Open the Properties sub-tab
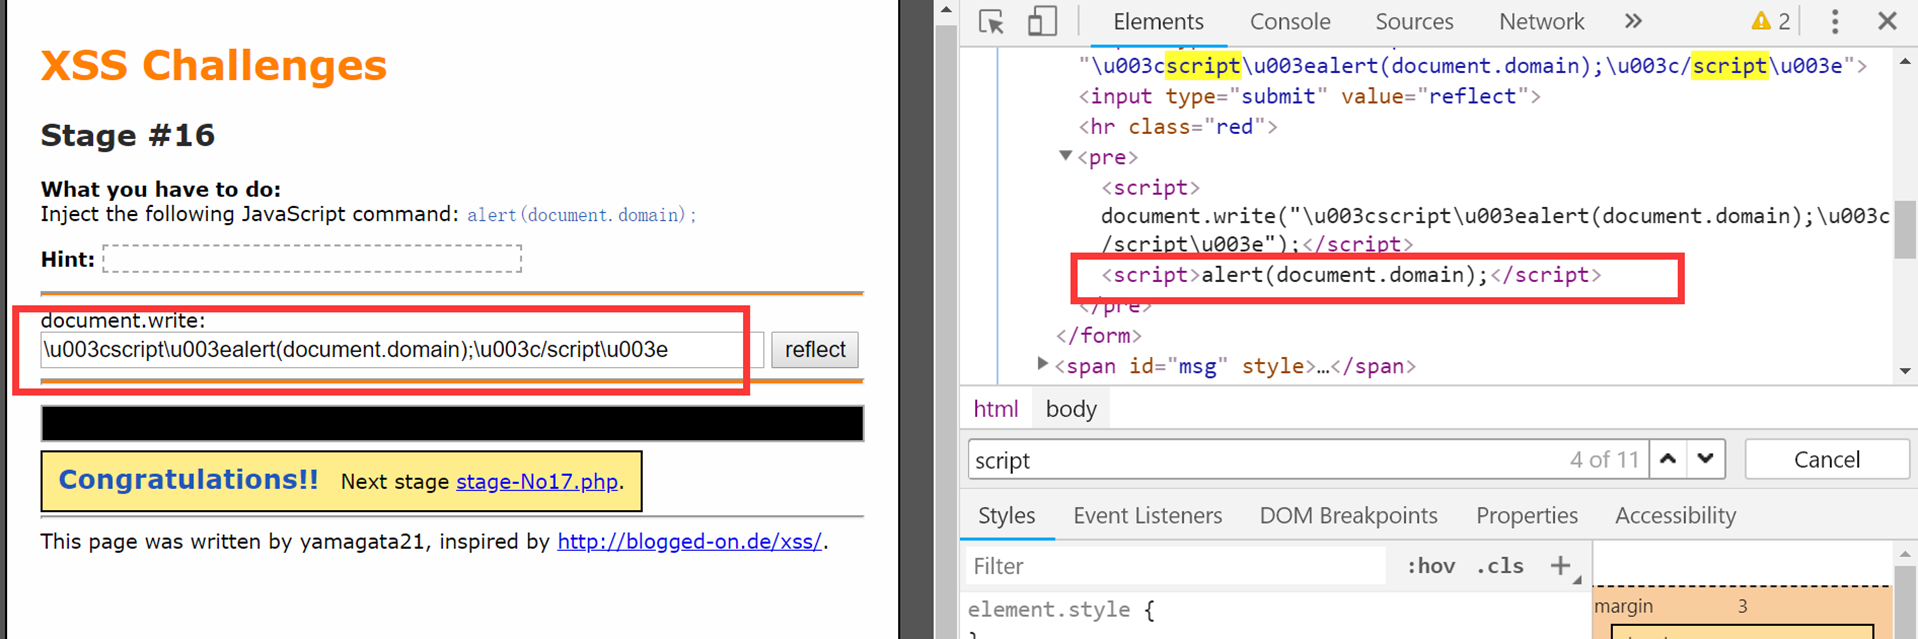 click(x=1526, y=515)
